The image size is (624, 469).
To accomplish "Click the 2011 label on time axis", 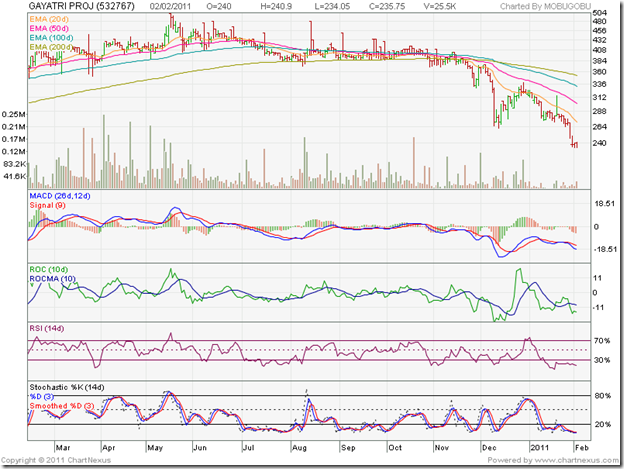I will (540, 448).
